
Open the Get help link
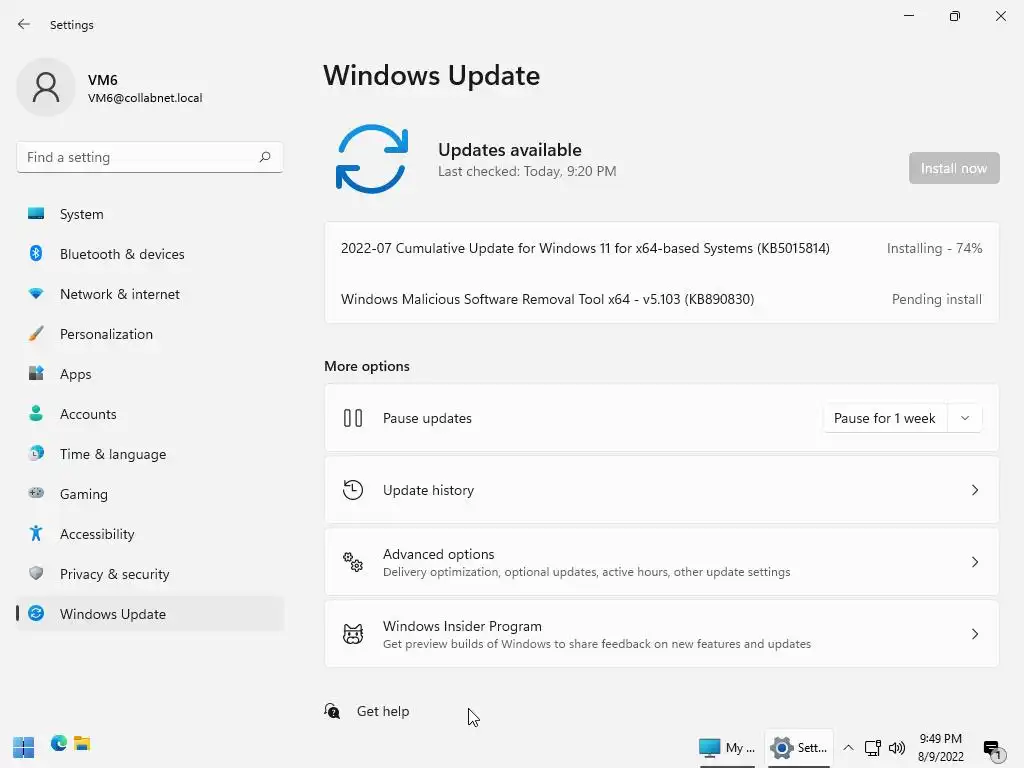click(x=383, y=711)
